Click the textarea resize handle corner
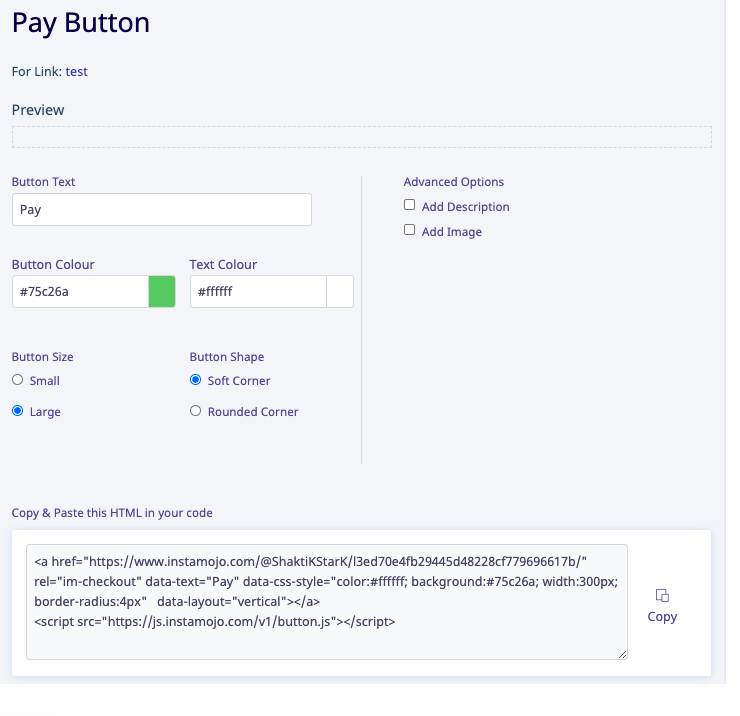 [622, 654]
